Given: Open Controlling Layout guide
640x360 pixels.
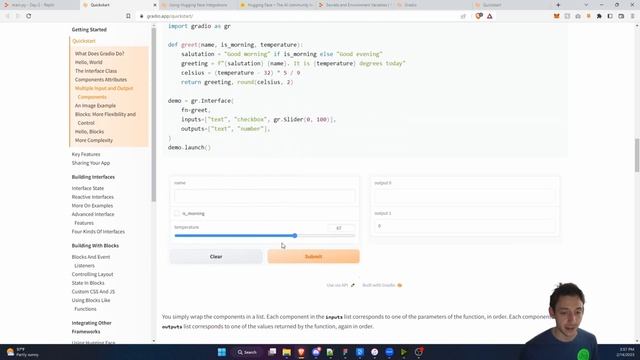Looking at the screenshot, I should pos(93,274).
